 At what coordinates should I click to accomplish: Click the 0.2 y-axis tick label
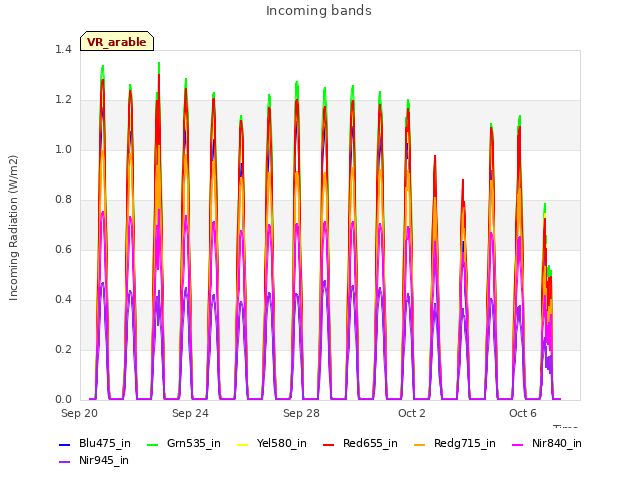coord(63,349)
